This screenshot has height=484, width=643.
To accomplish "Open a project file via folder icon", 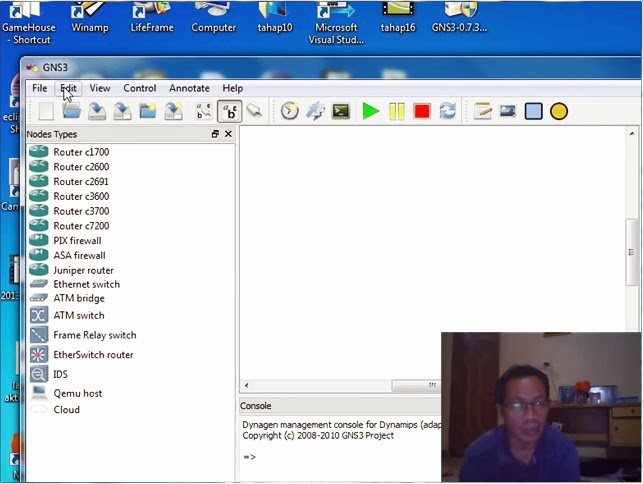I will pyautogui.click(x=71, y=111).
